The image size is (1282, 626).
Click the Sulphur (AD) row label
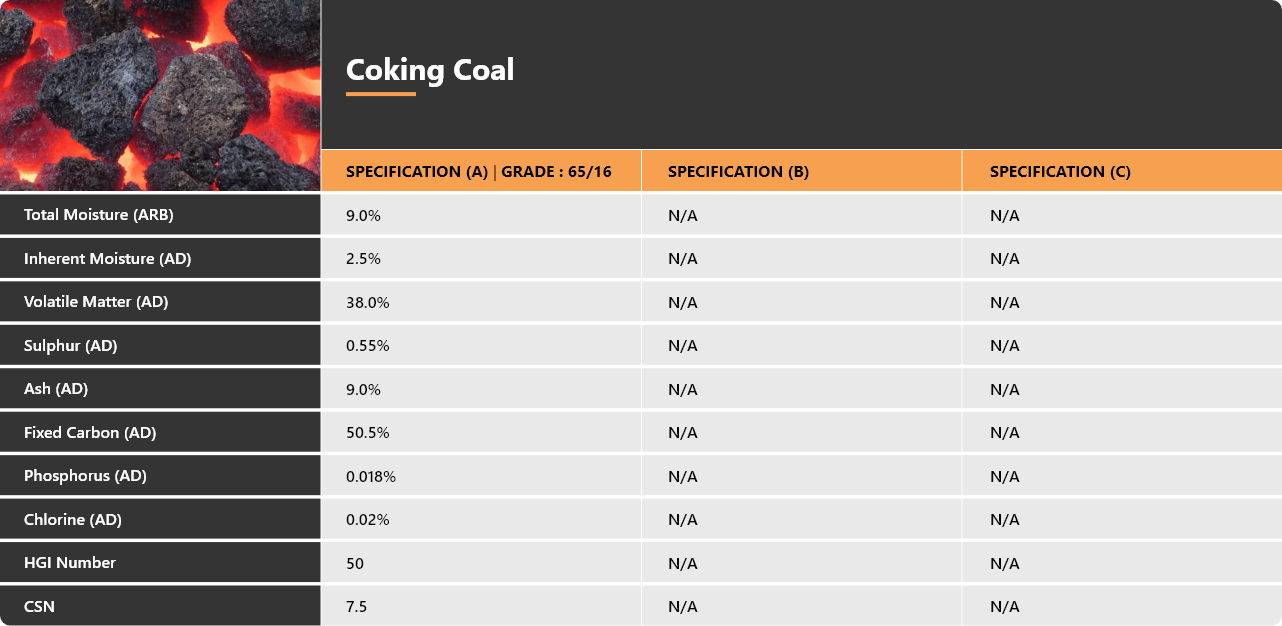tap(71, 345)
